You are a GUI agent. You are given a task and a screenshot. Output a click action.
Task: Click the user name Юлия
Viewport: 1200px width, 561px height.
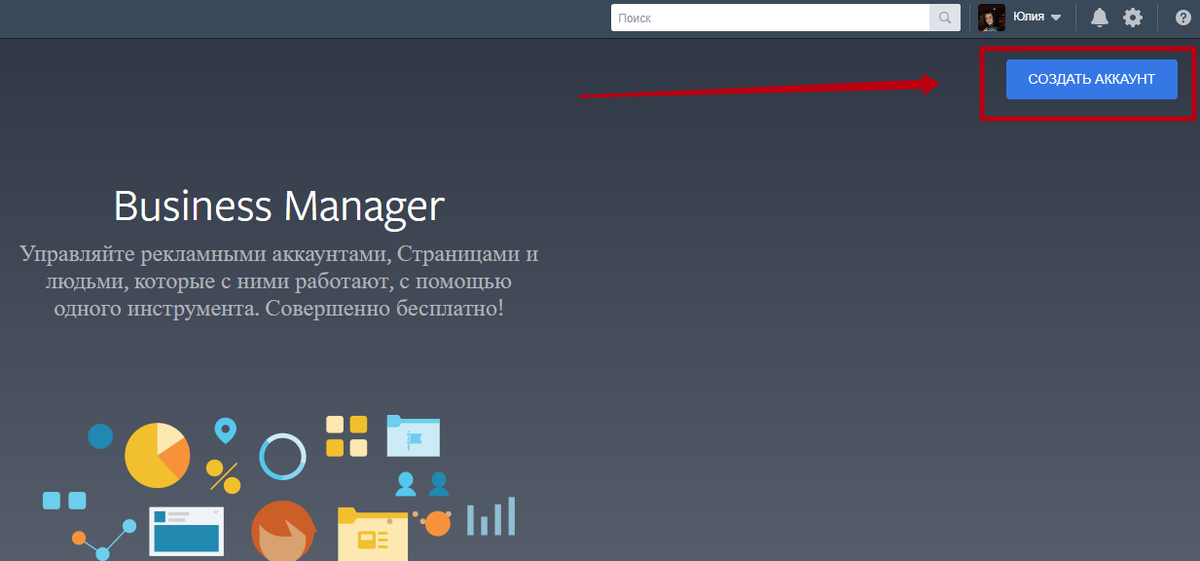click(x=1028, y=17)
